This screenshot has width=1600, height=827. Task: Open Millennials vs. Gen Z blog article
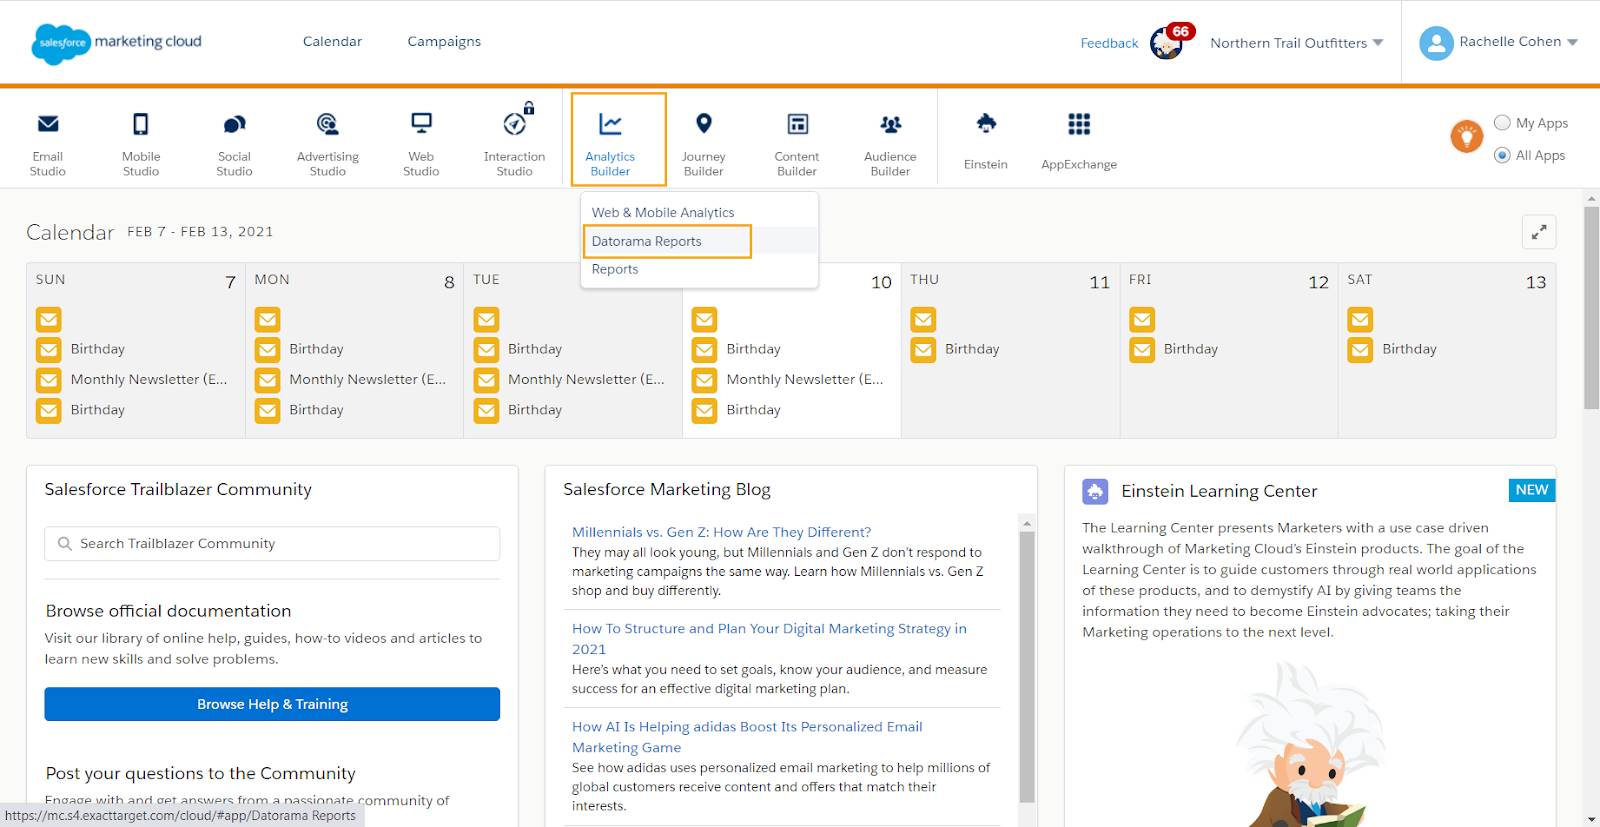pos(721,532)
